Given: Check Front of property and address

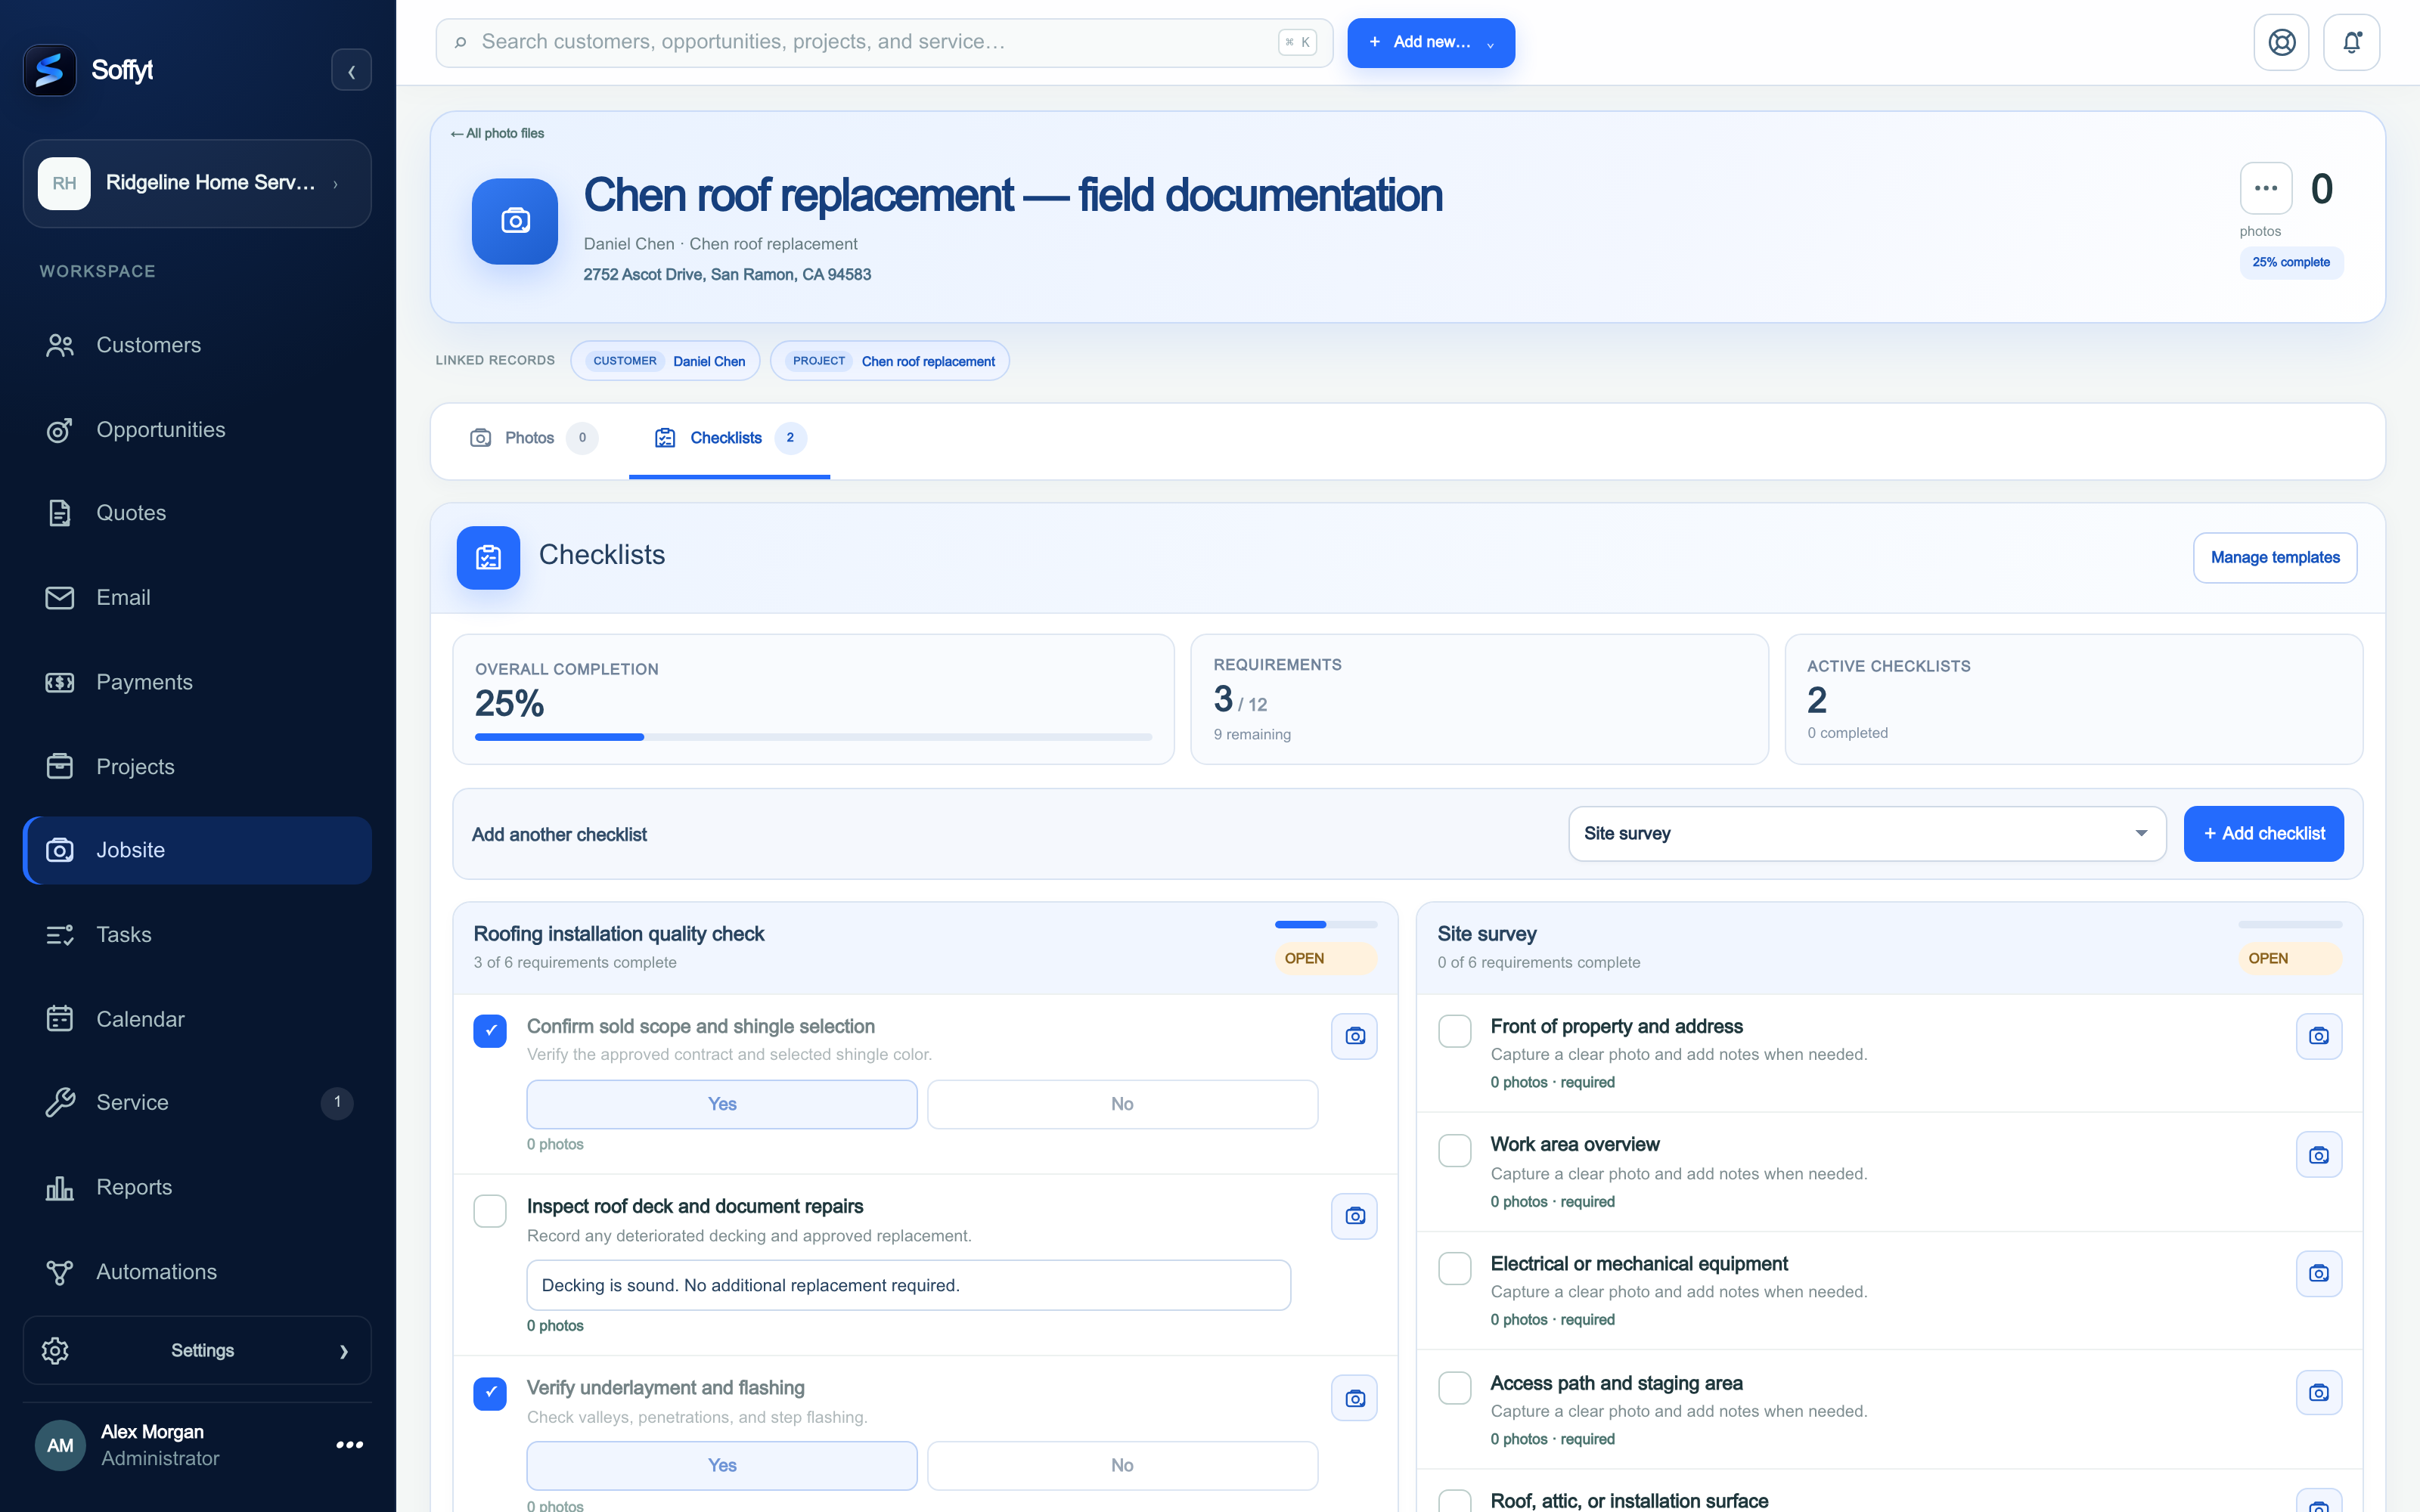Looking at the screenshot, I should tap(1454, 1030).
